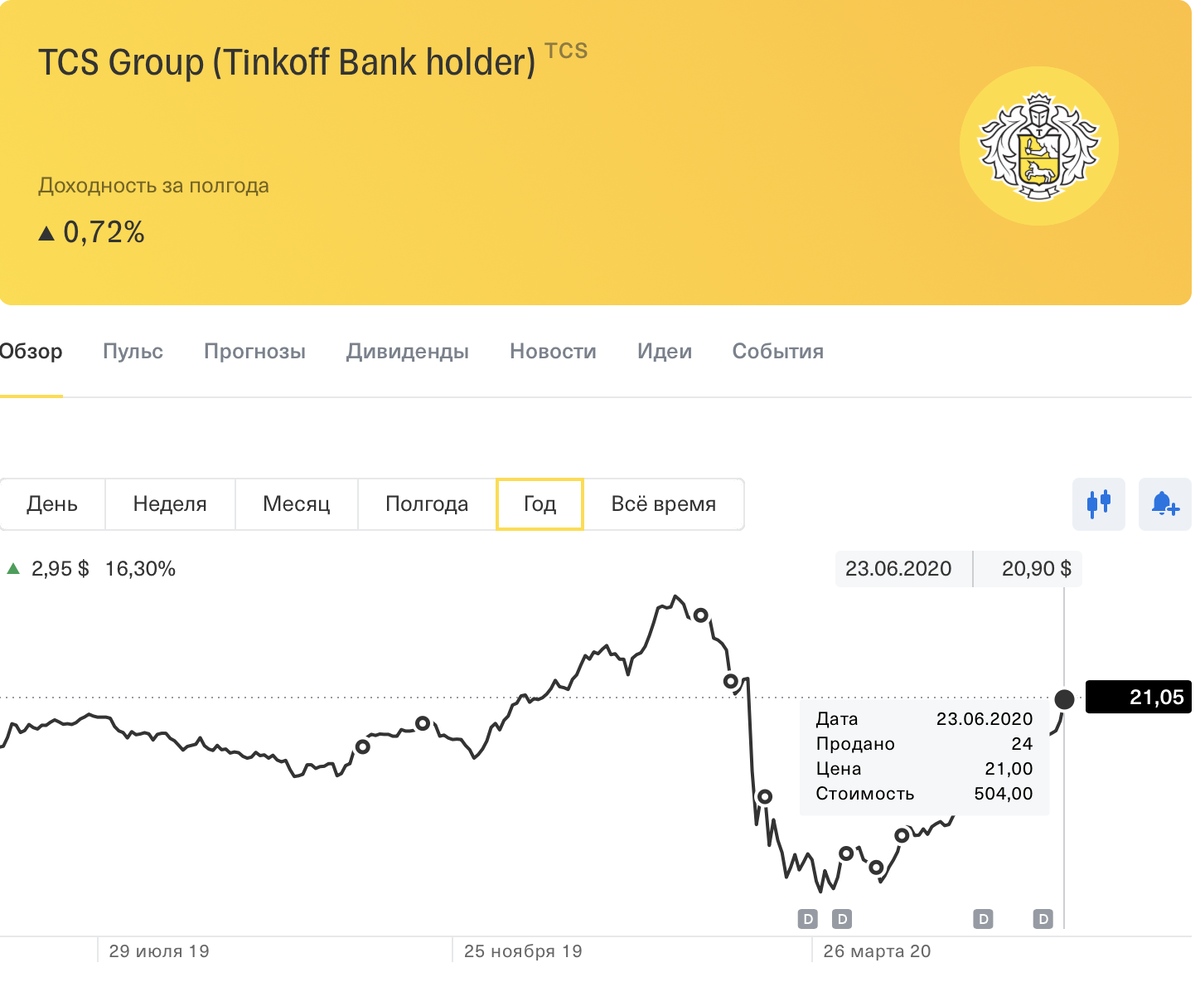Viewport: 1200px width, 987px height.
Task: Select the second dividend D marker
Action: click(842, 918)
